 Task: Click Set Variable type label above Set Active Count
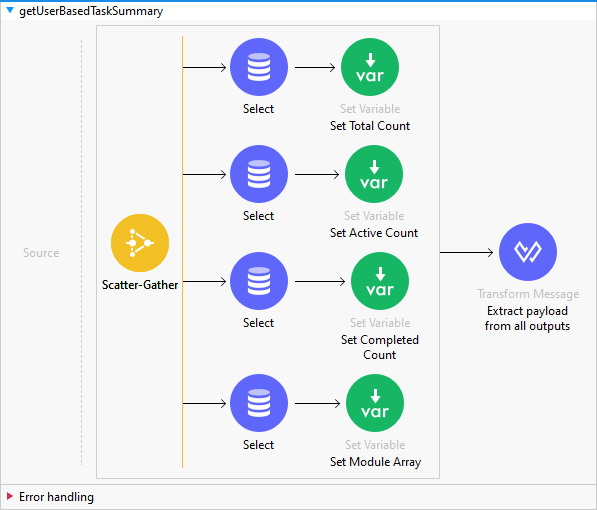(374, 216)
